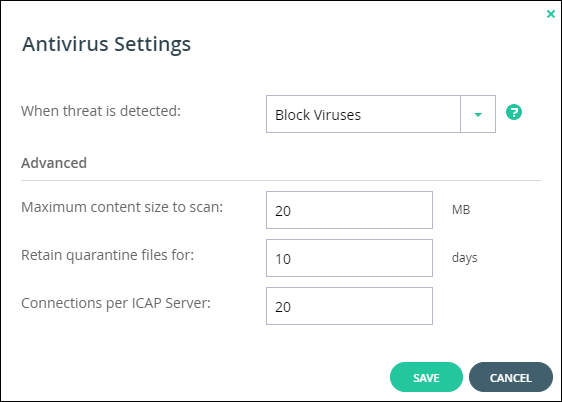Focus the maximum content size field
This screenshot has height=402, width=562.
pyautogui.click(x=349, y=210)
